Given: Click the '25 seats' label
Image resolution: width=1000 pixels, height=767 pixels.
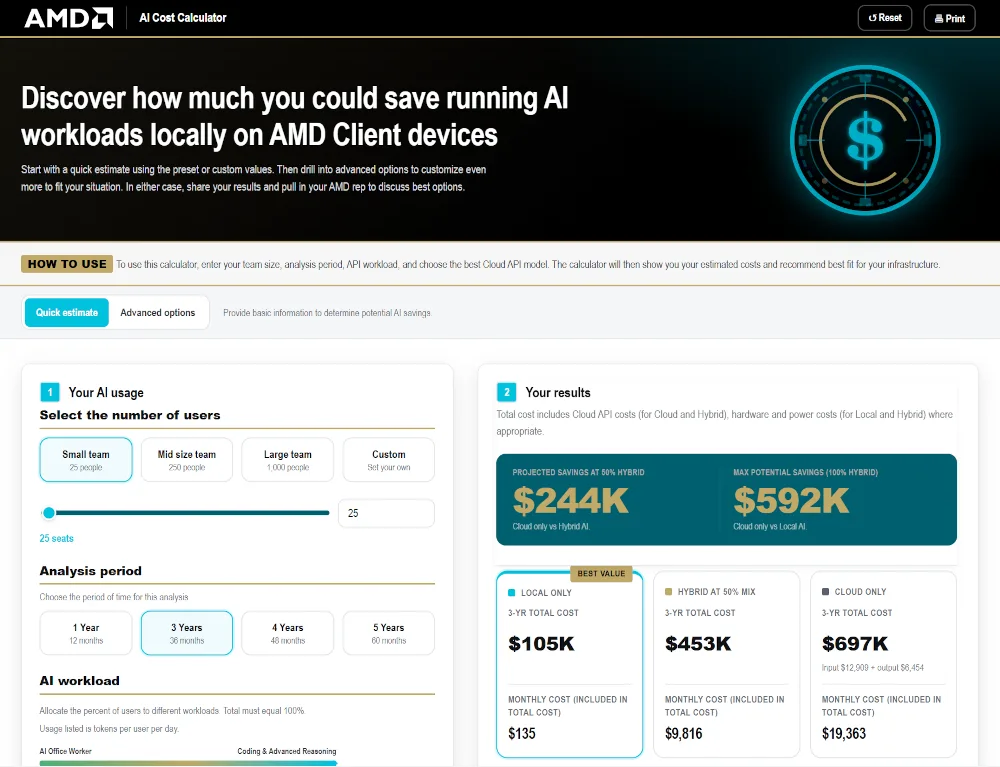Looking at the screenshot, I should pos(56,538).
